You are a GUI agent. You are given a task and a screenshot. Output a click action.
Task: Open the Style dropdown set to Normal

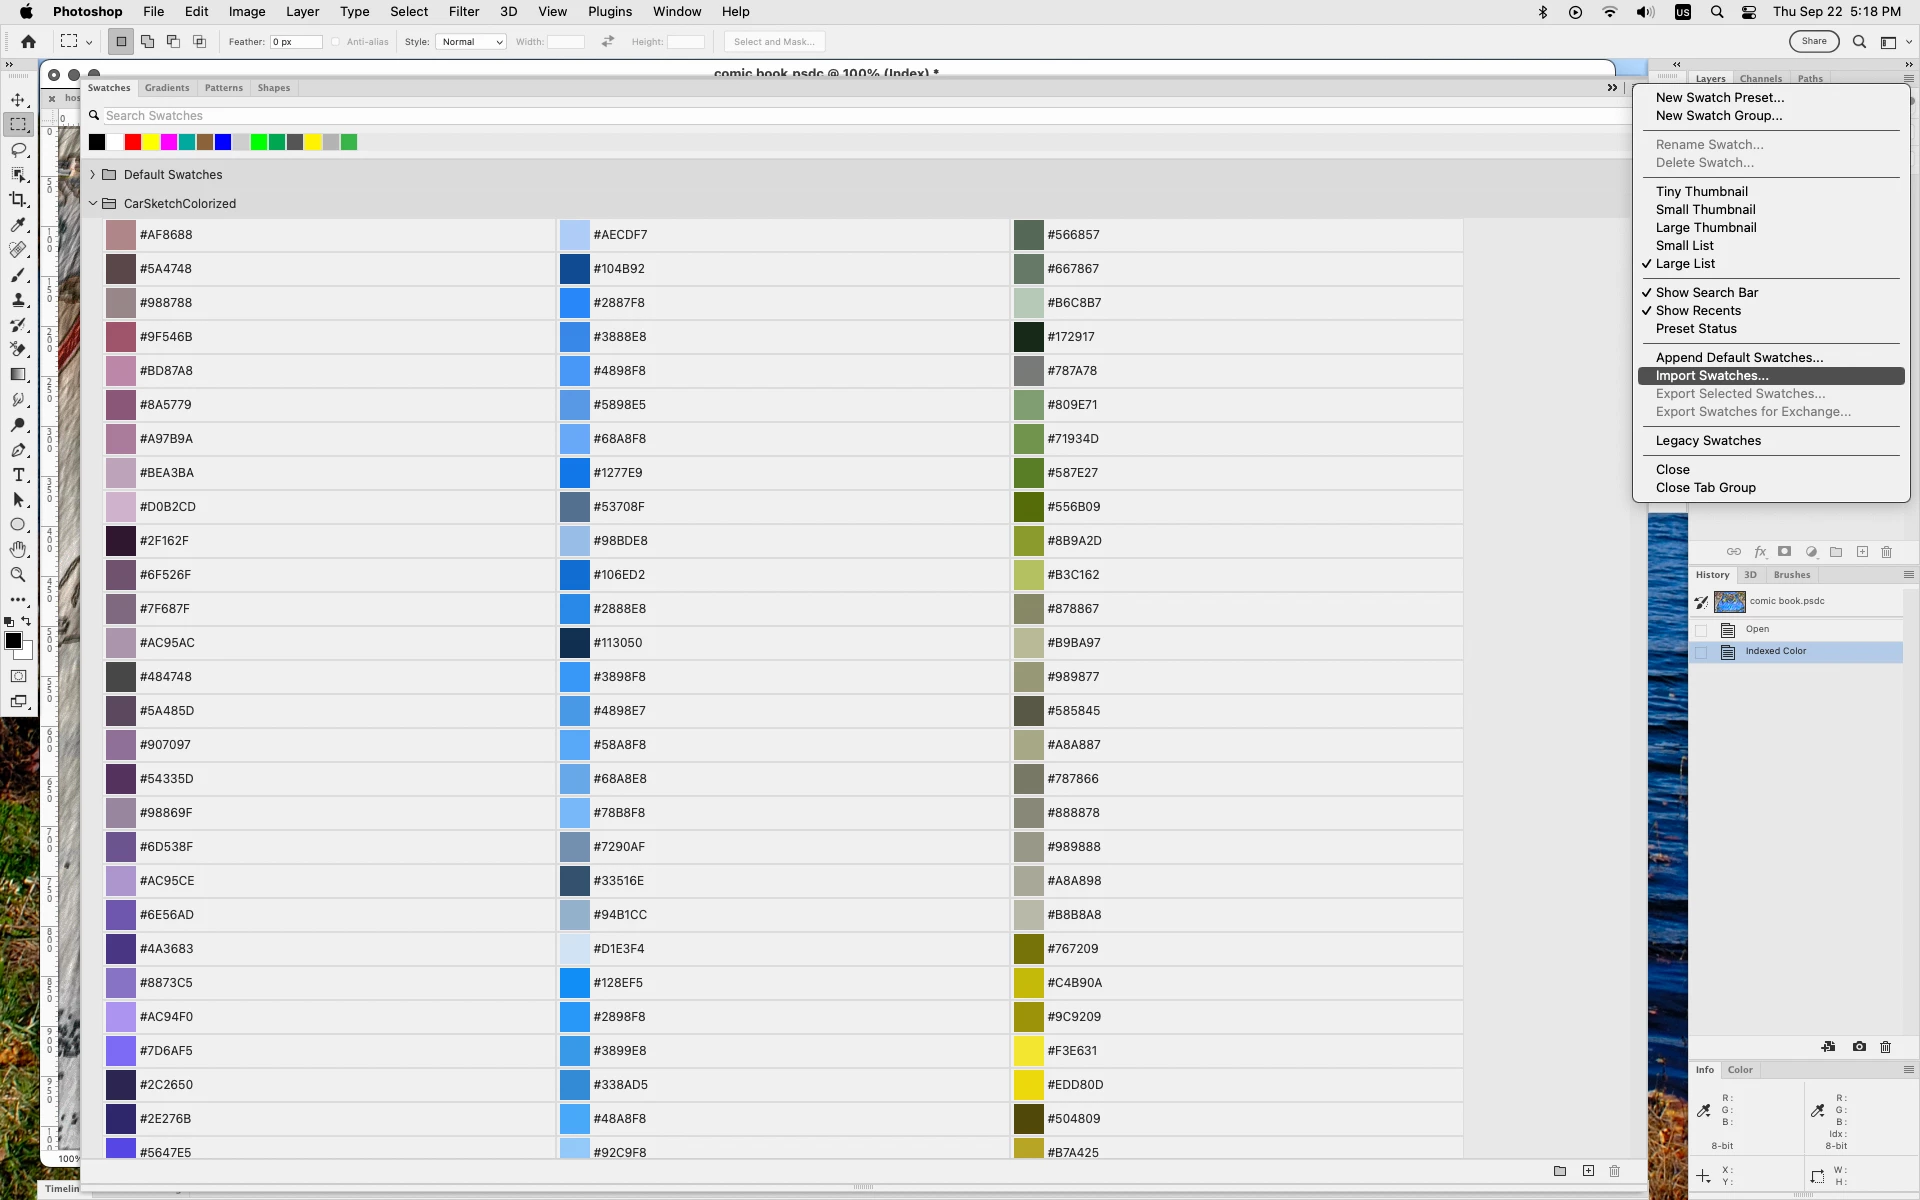(471, 42)
